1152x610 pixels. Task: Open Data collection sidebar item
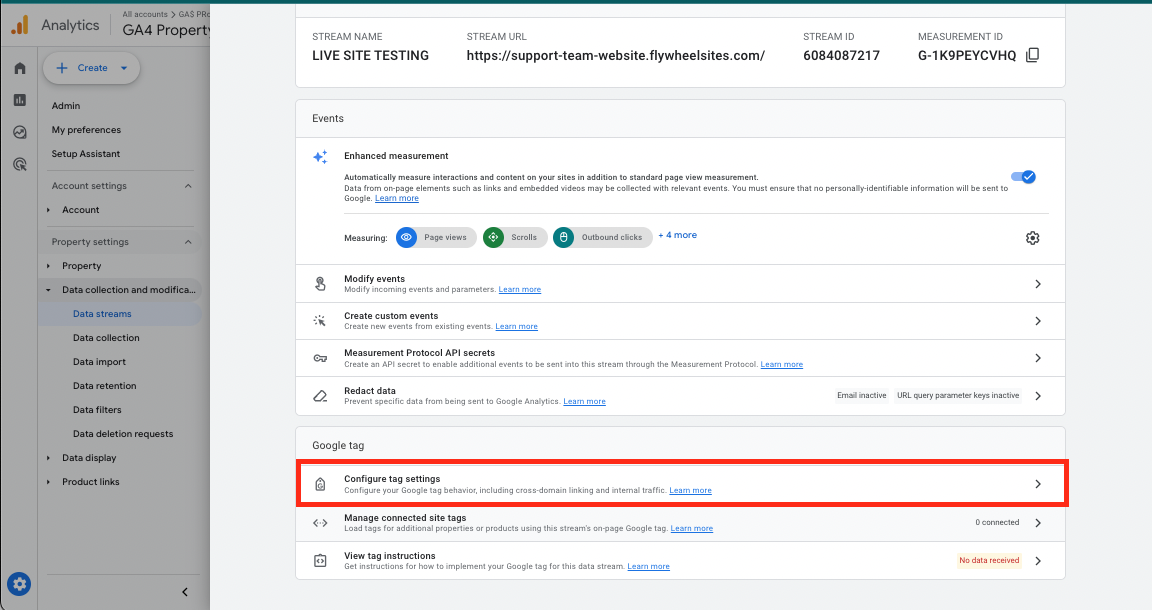[x=106, y=338]
